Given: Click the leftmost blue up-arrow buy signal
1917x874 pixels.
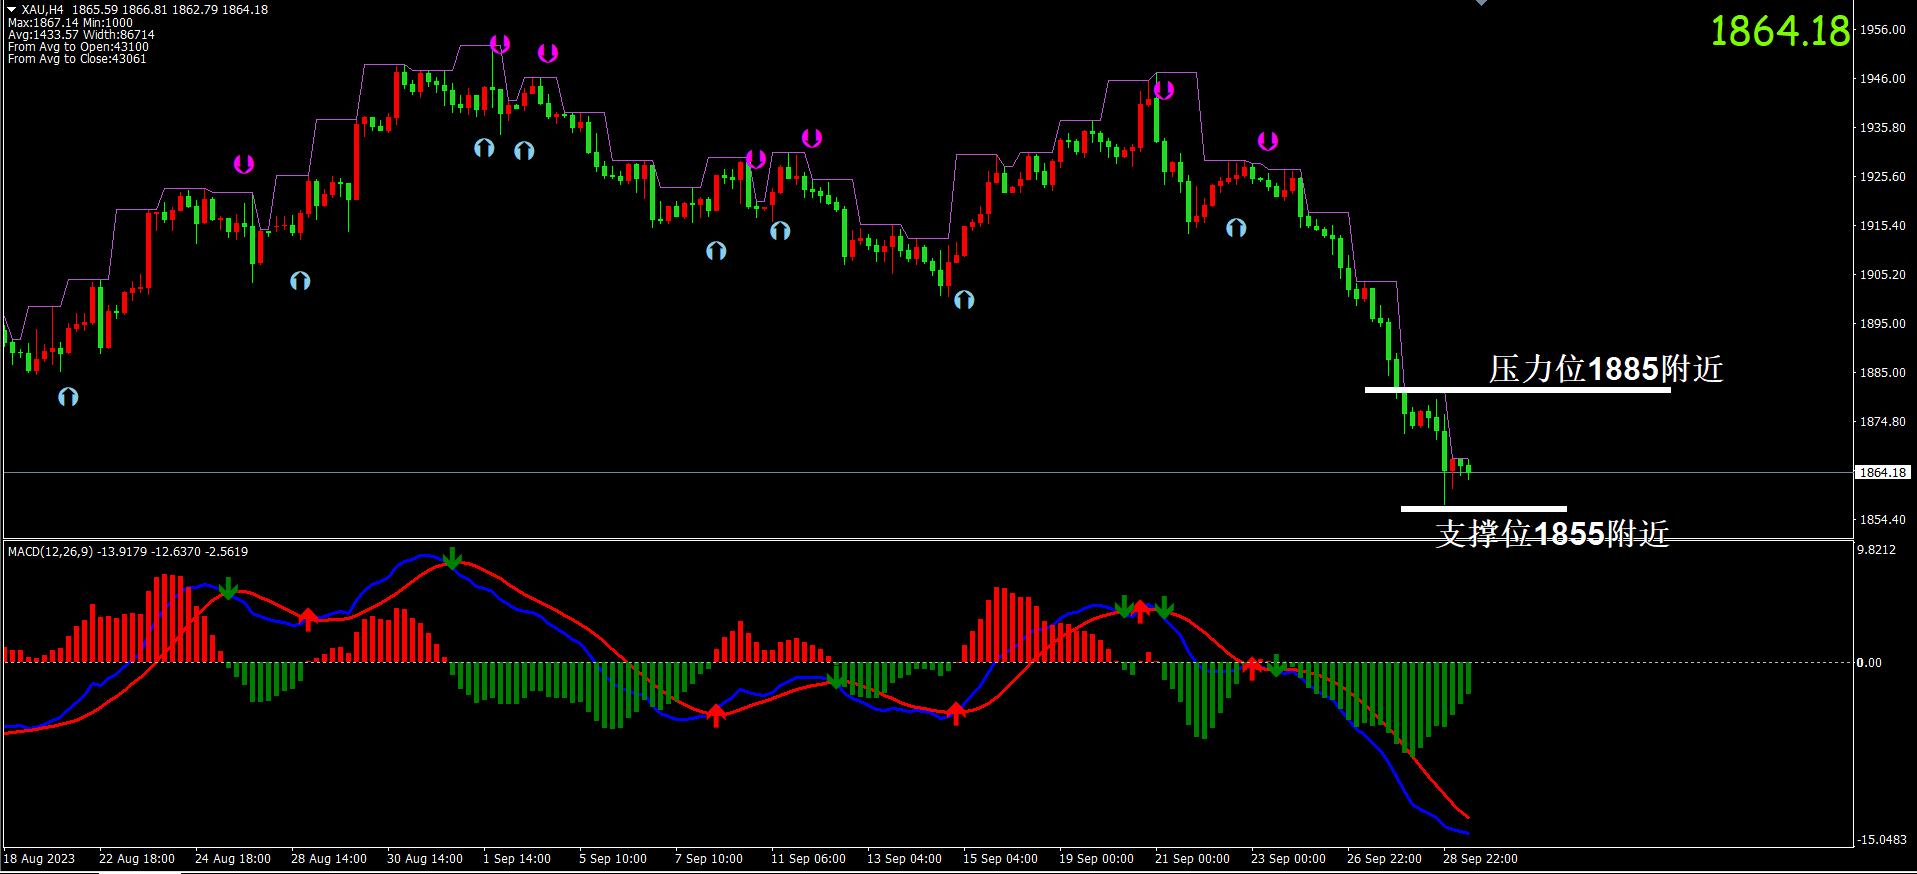Looking at the screenshot, I should click(68, 397).
